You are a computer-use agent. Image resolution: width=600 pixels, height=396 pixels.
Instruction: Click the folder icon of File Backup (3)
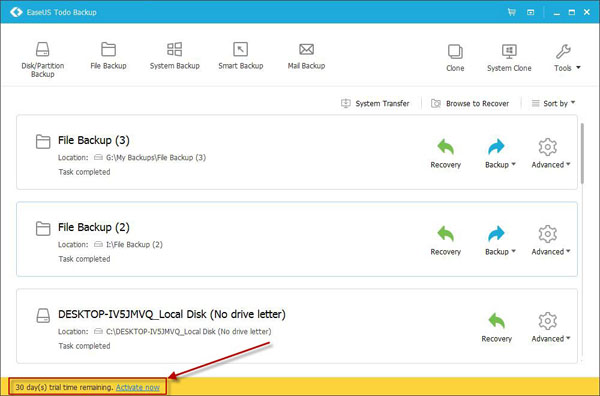tap(43, 141)
